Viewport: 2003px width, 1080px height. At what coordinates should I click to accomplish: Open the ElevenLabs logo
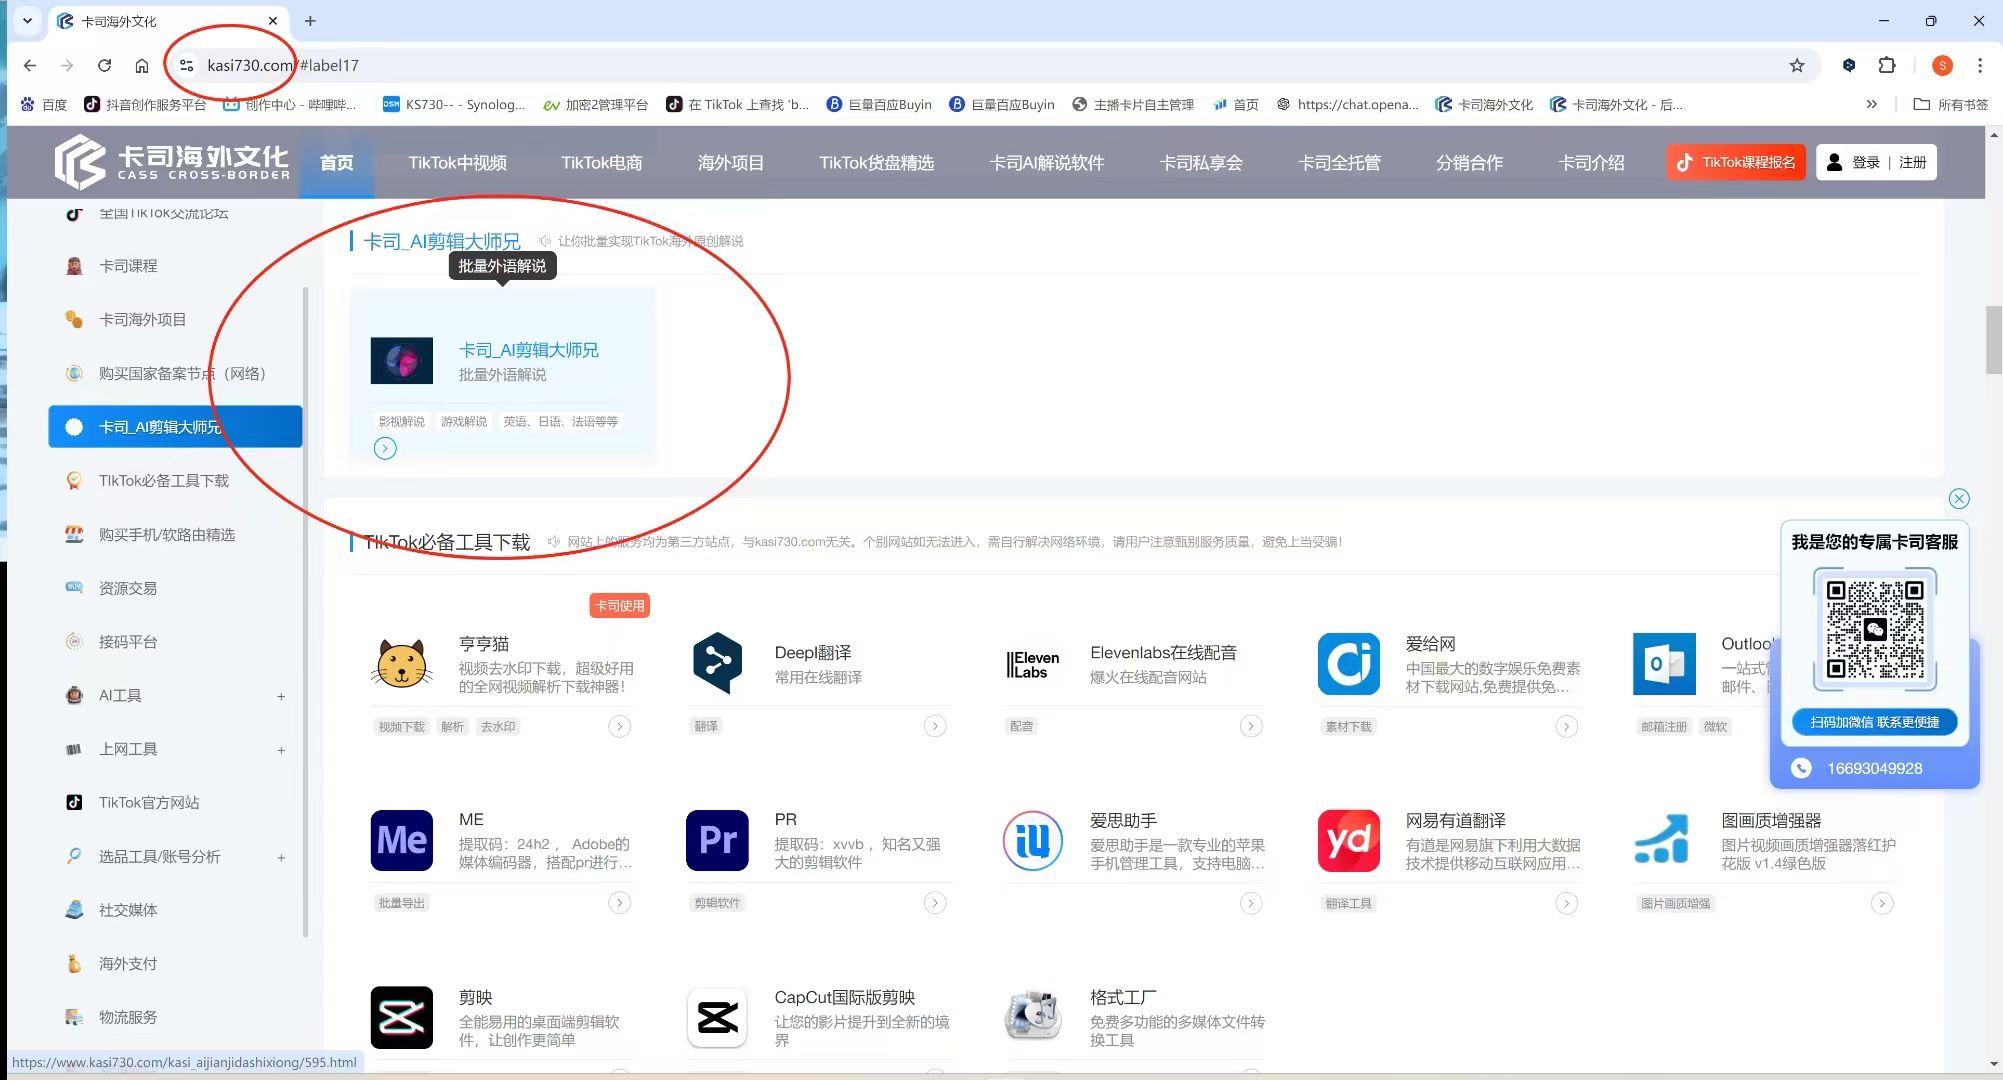[x=1033, y=664]
